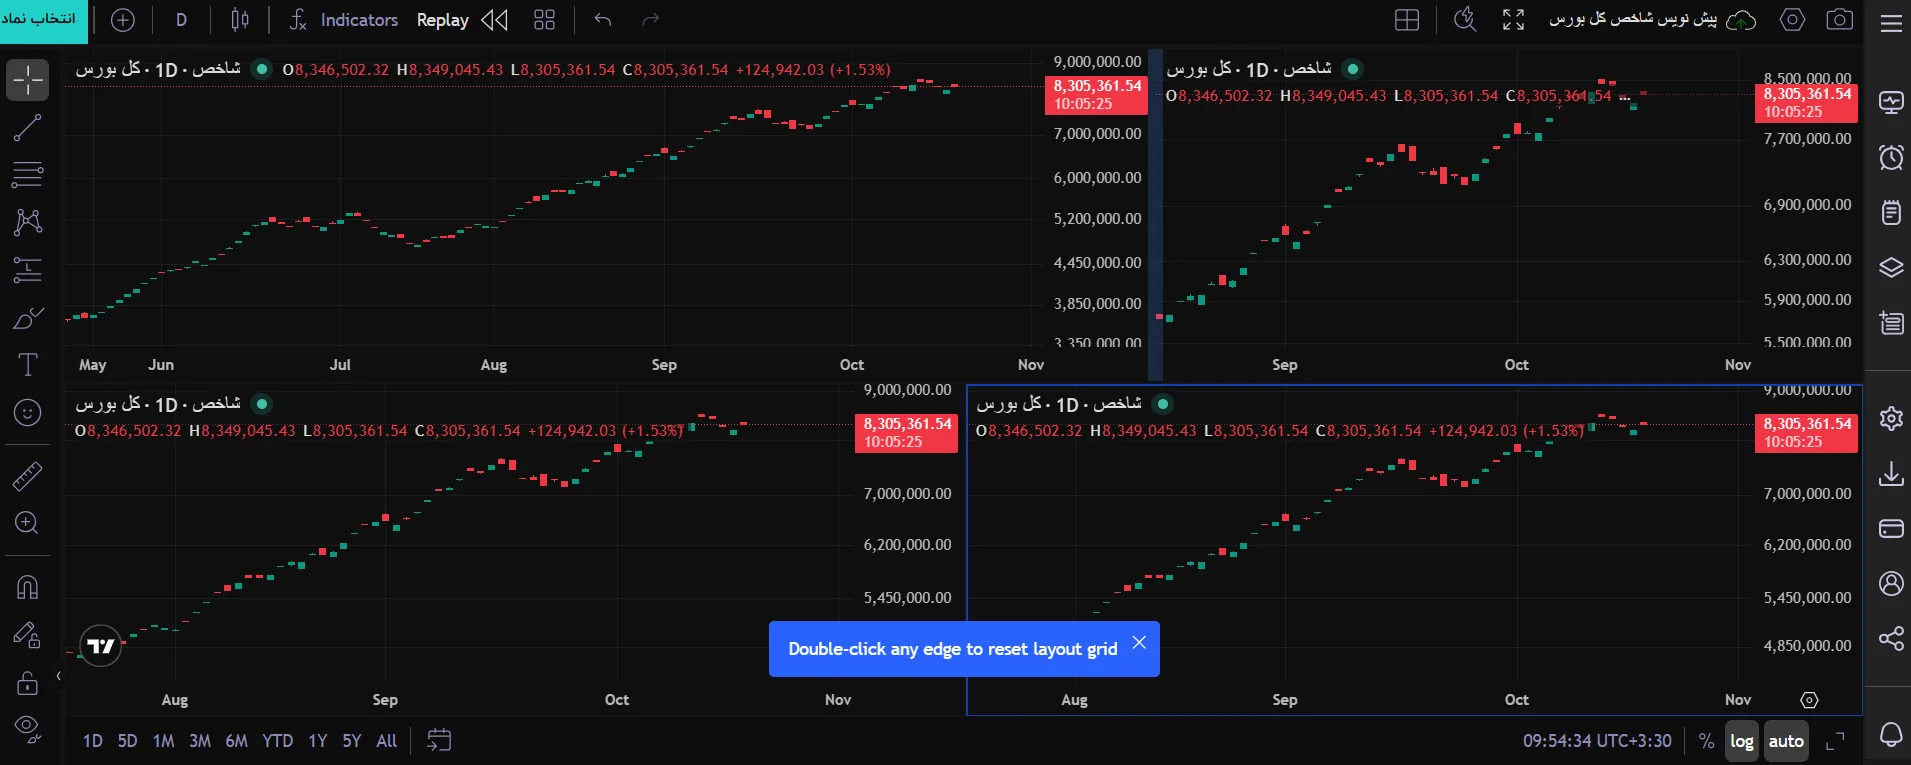Open the forecasting and measurement tools
The height and width of the screenshot is (765, 1911).
[x=28, y=269]
